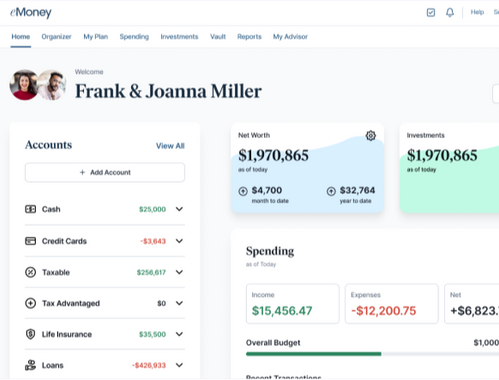
Task: Click the Taxable account icon
Action: tap(30, 272)
